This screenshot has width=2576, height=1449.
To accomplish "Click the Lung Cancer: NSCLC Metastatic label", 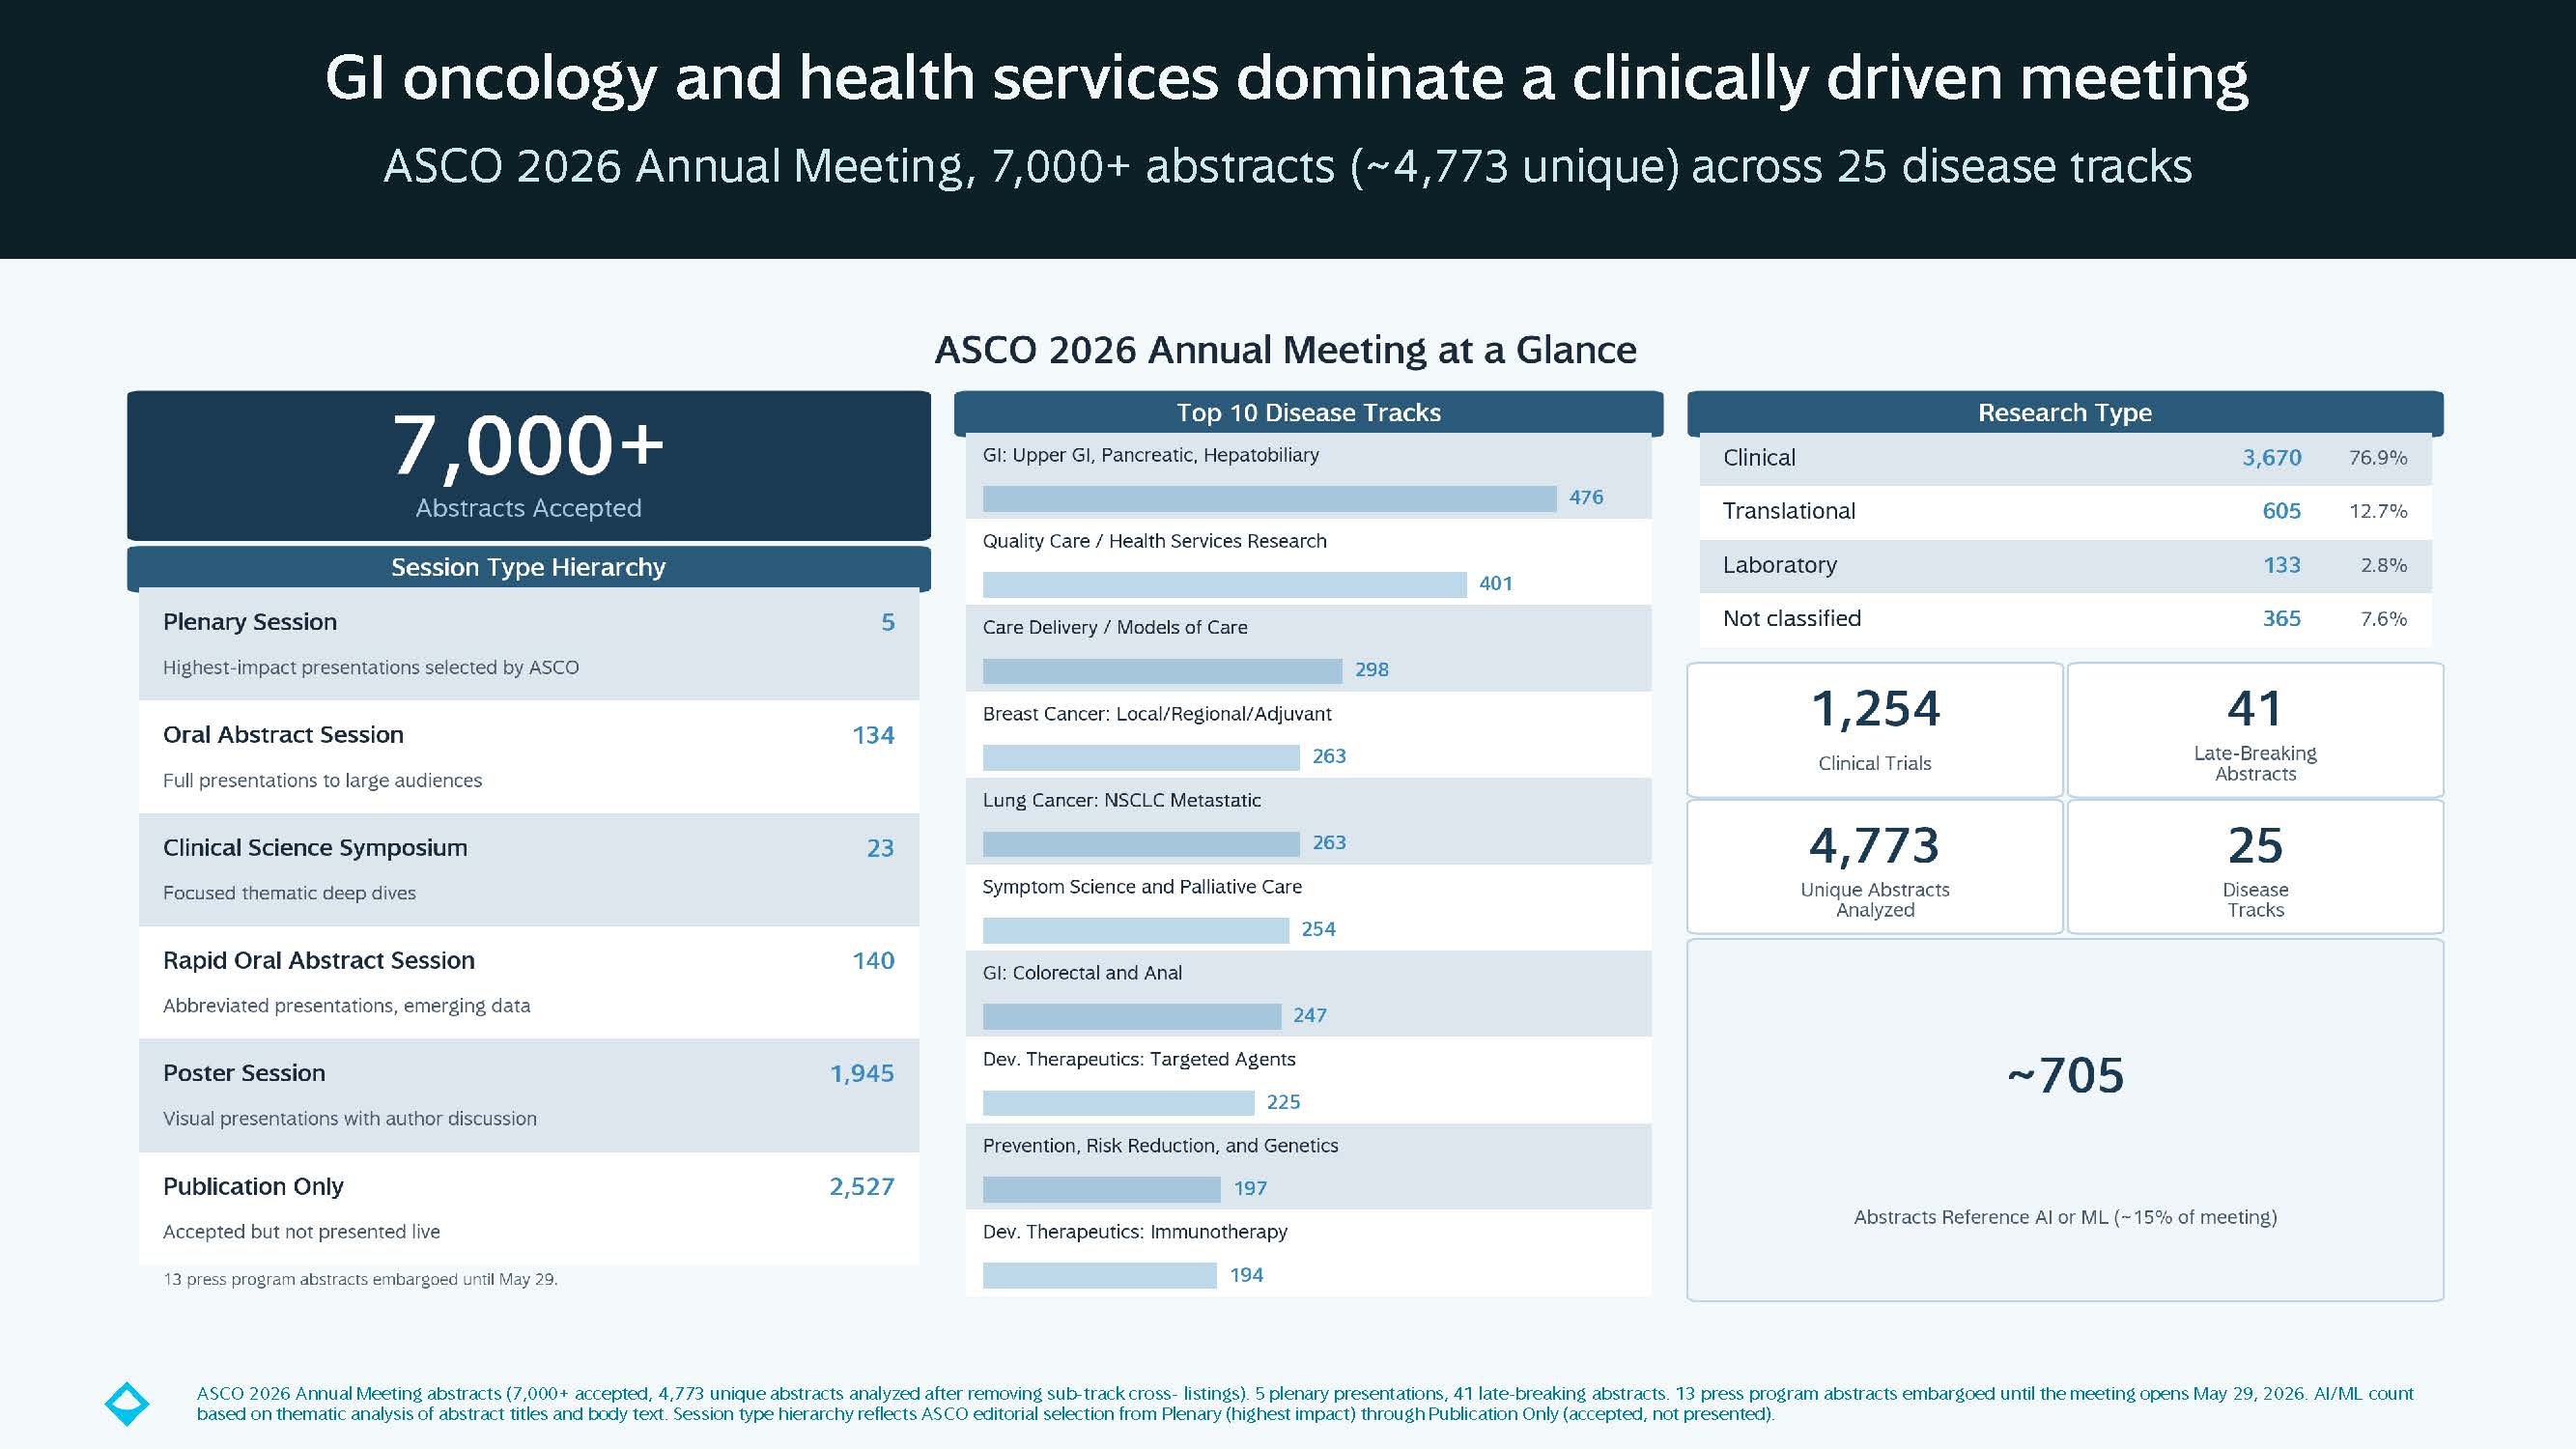I will point(1121,800).
